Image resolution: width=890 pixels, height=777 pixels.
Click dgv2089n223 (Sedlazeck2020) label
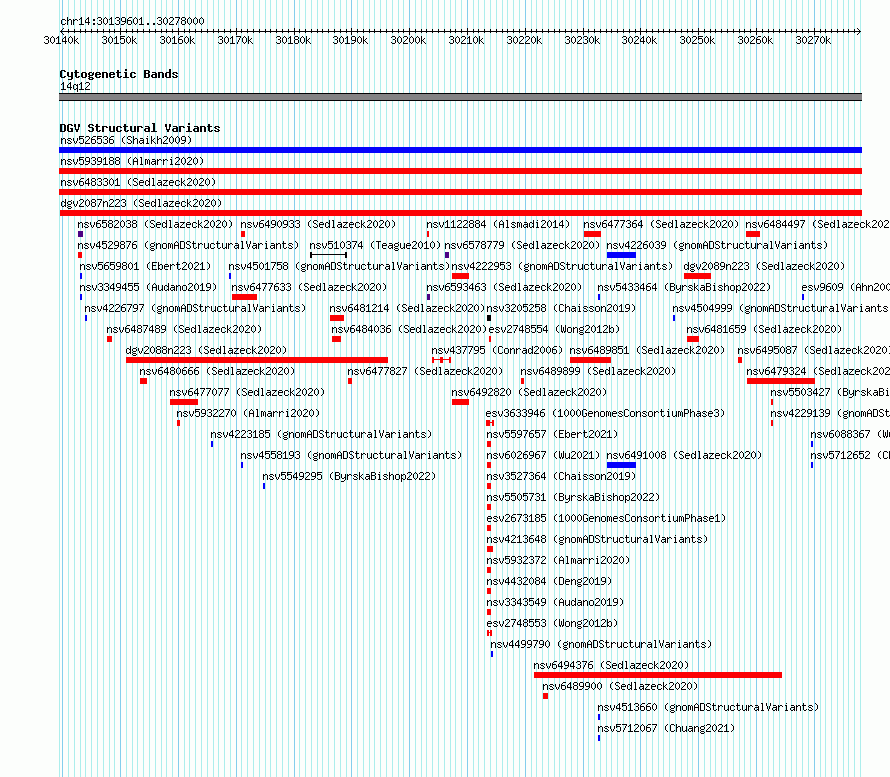click(764, 266)
